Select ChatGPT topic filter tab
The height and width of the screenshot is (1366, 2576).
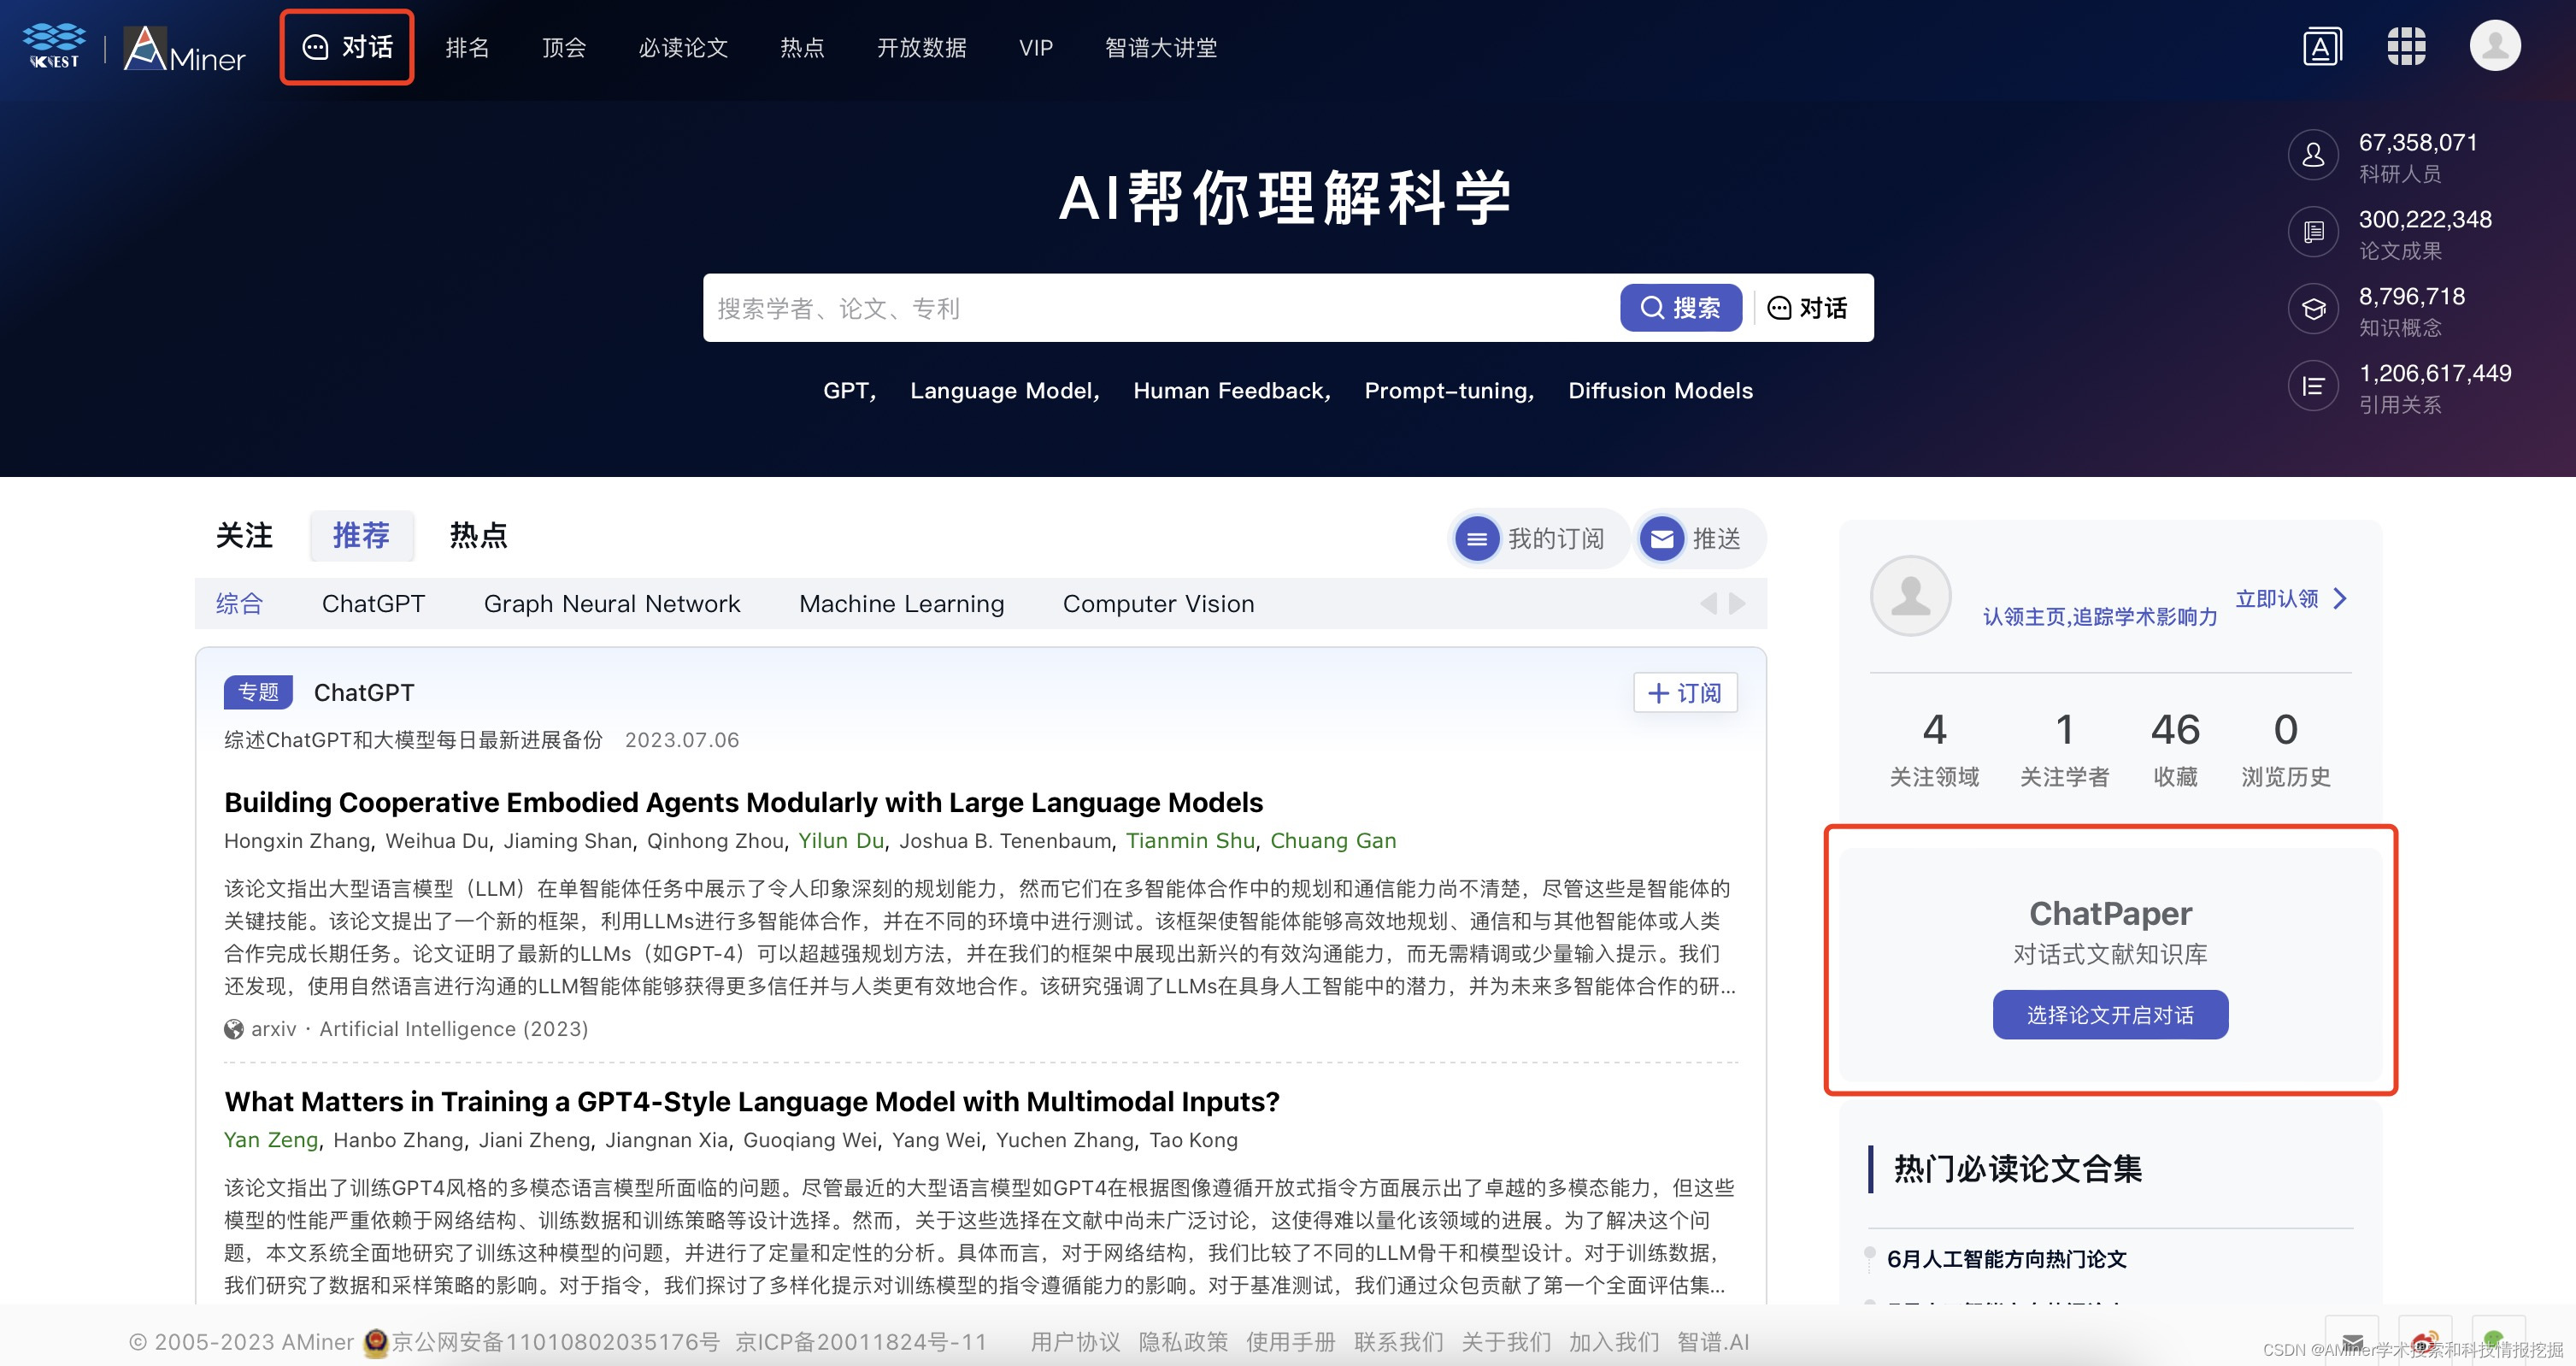click(x=373, y=603)
